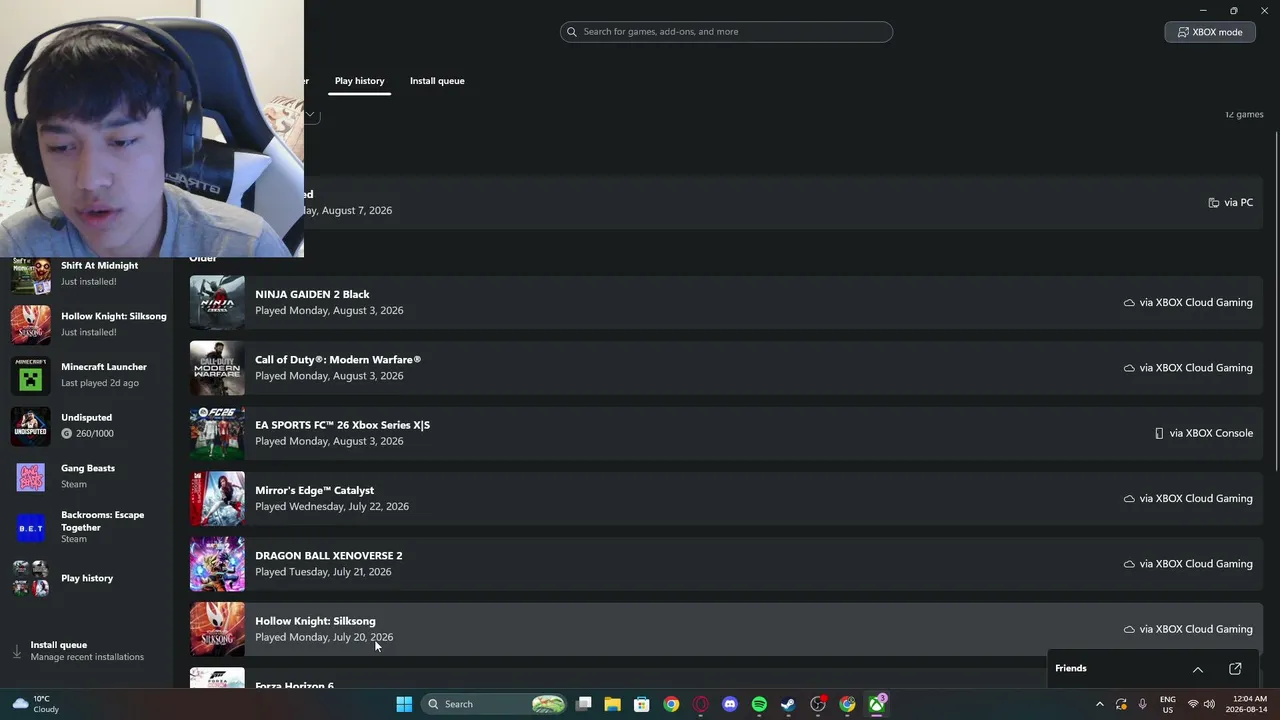Open network and volume quick settings
The height and width of the screenshot is (720, 1280).
1201,704
